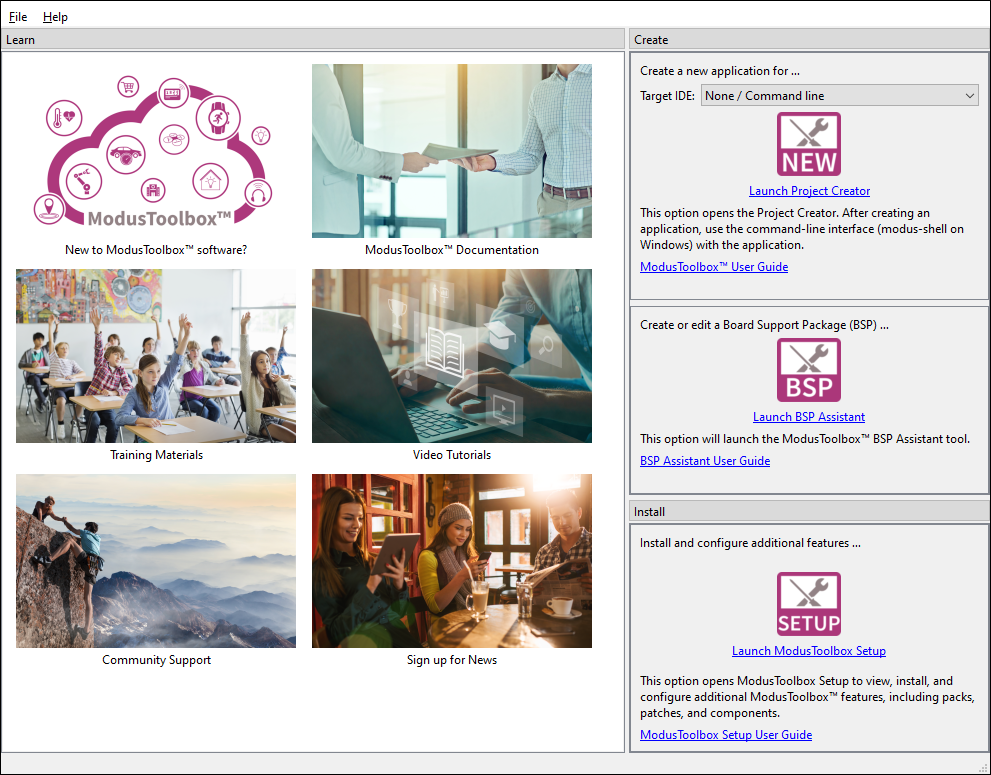
Task: Open the Training Materials classroom image
Action: click(155, 356)
